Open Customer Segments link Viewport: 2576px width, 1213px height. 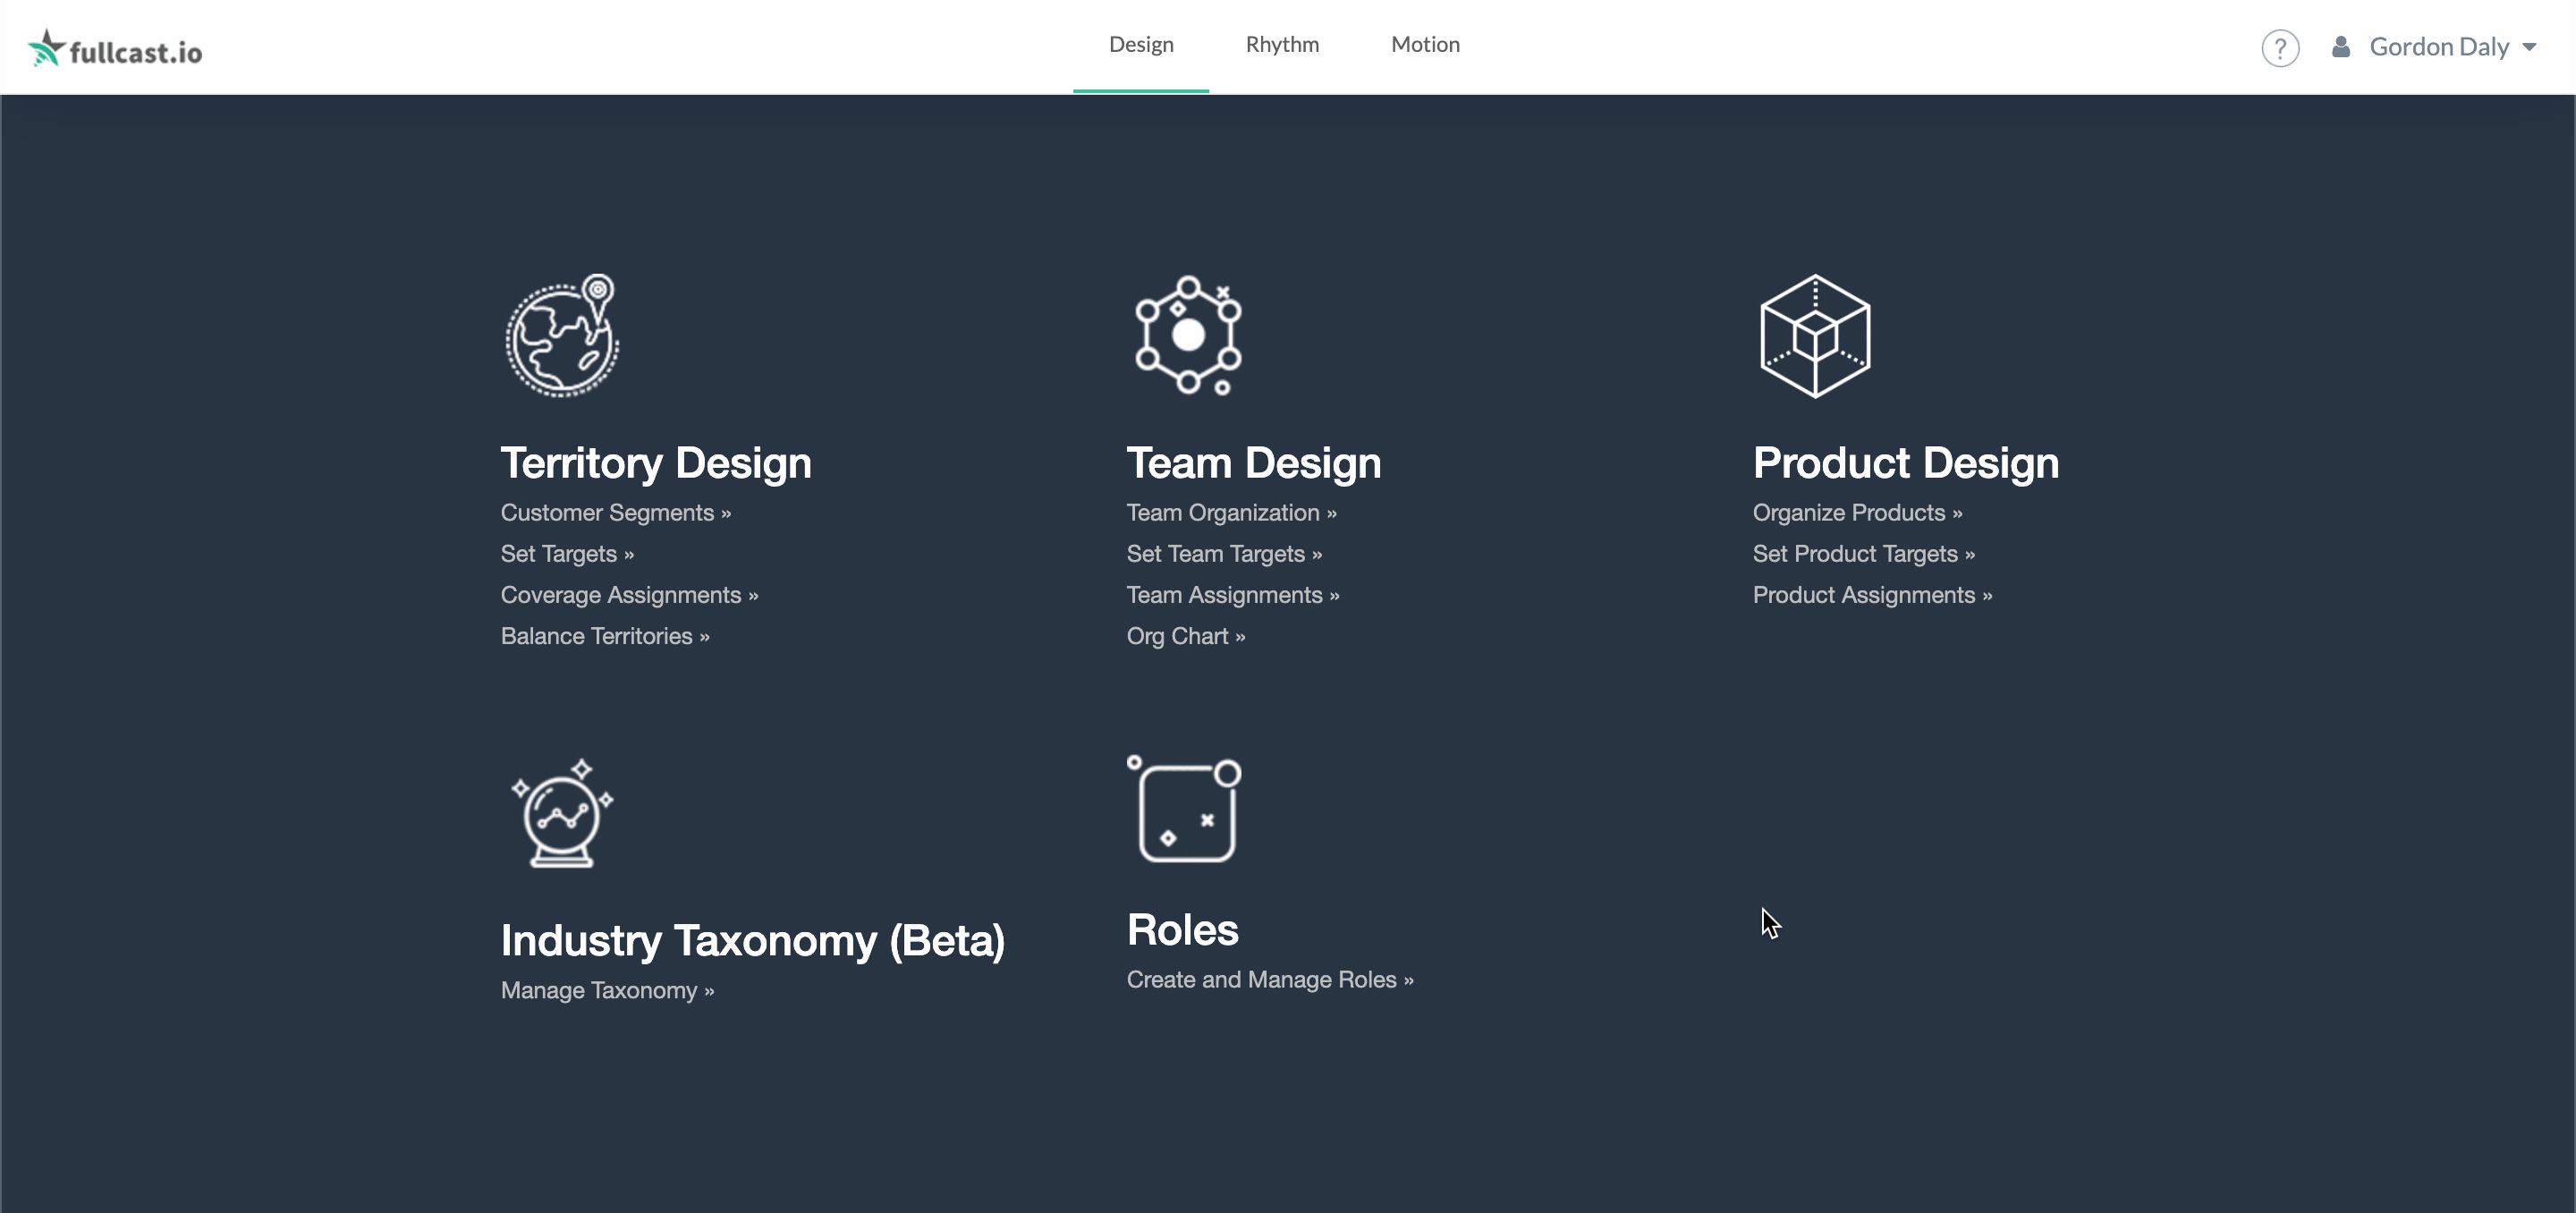pos(615,513)
